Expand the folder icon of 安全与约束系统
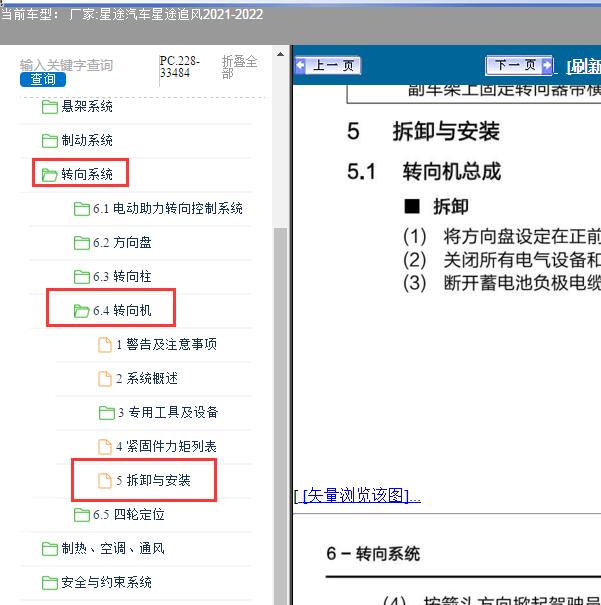 point(49,583)
